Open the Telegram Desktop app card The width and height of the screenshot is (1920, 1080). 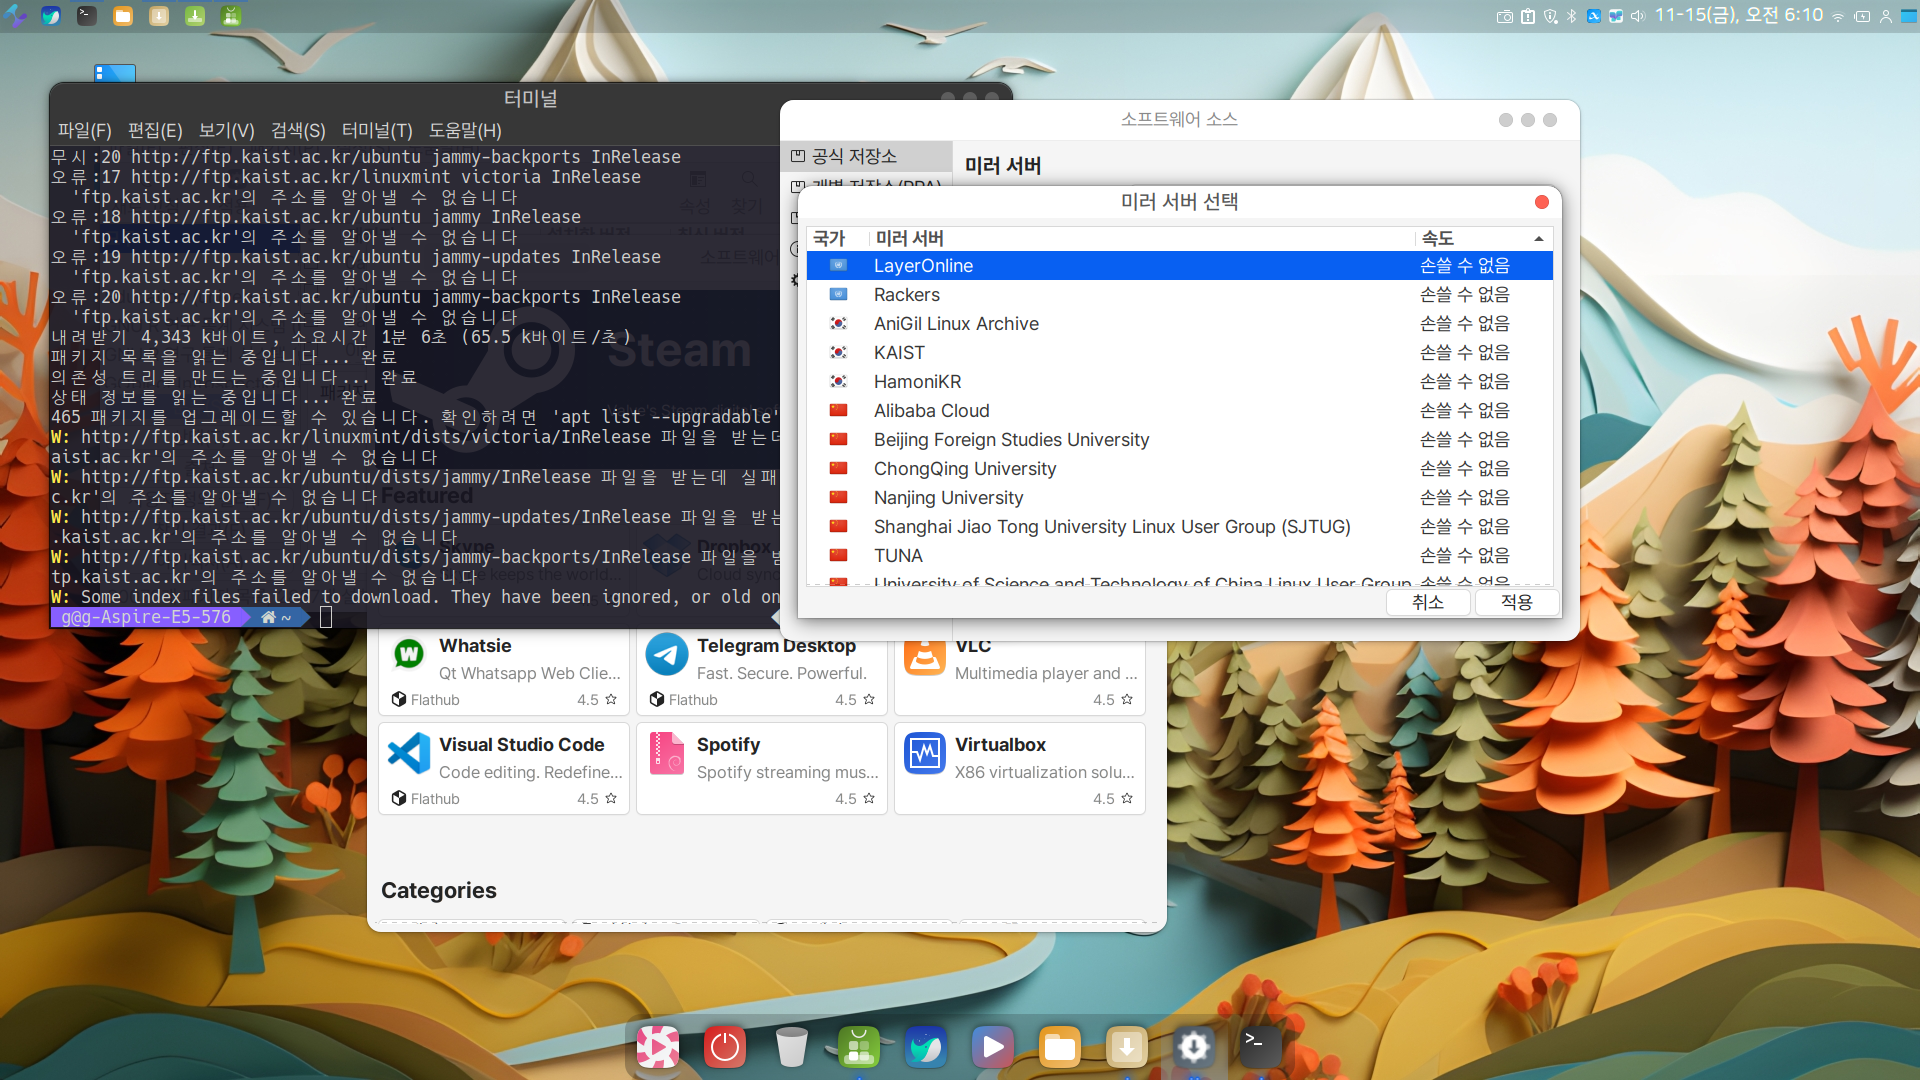(x=762, y=671)
